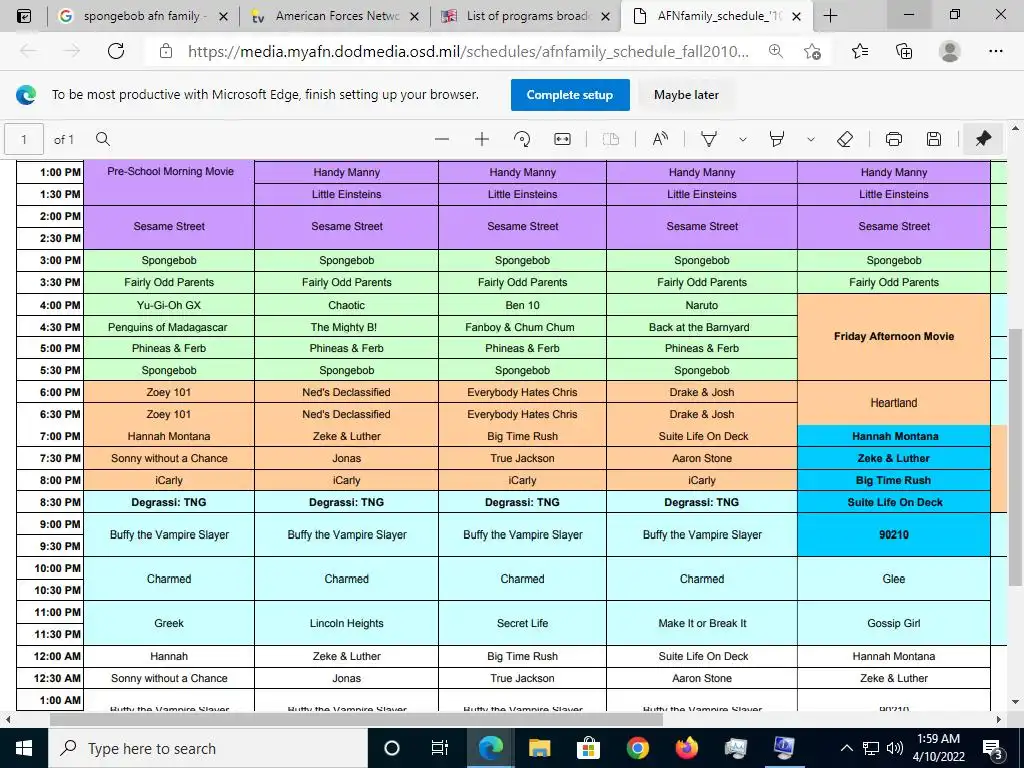The image size is (1024, 768).
Task: Open Google Chrome from taskbar
Action: coord(637,748)
